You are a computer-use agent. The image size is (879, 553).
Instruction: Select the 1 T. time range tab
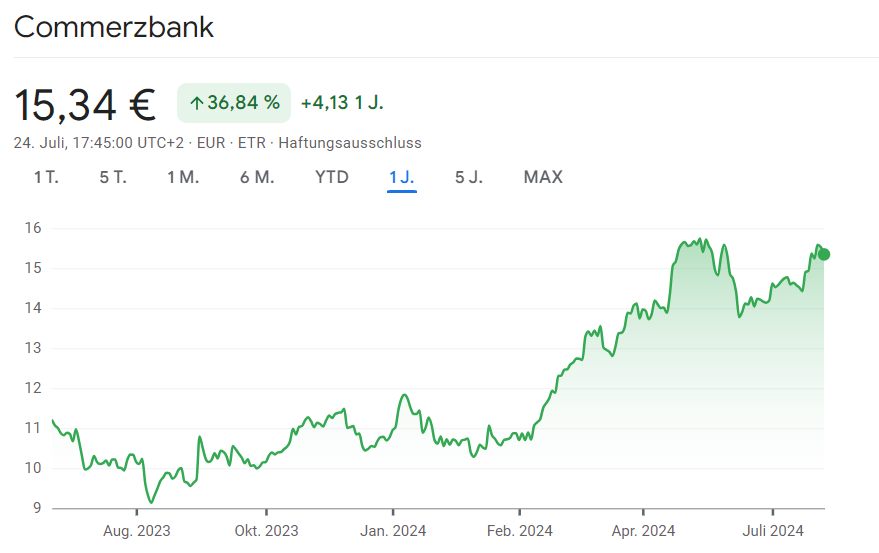click(x=46, y=177)
